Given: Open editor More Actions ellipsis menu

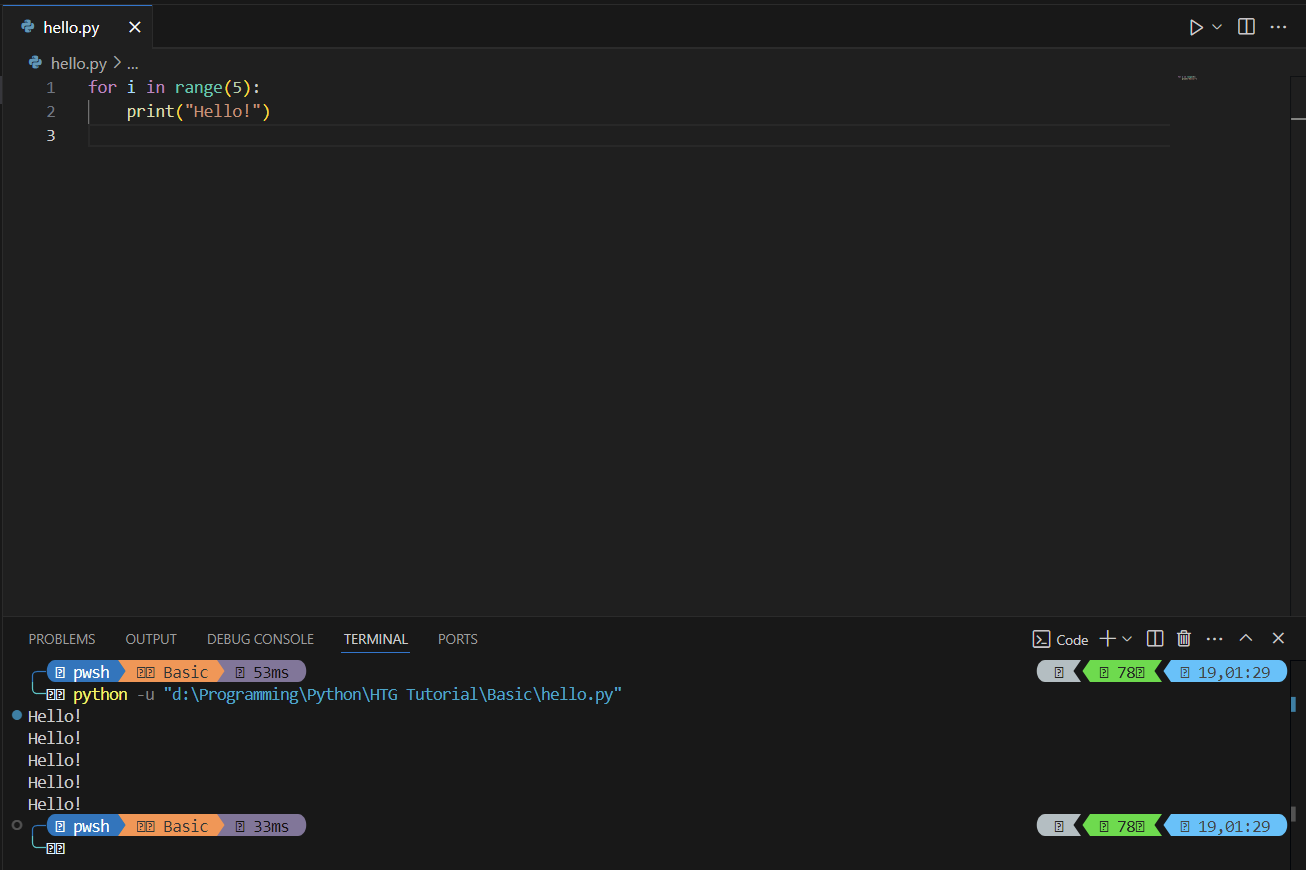Looking at the screenshot, I should coord(1278,27).
